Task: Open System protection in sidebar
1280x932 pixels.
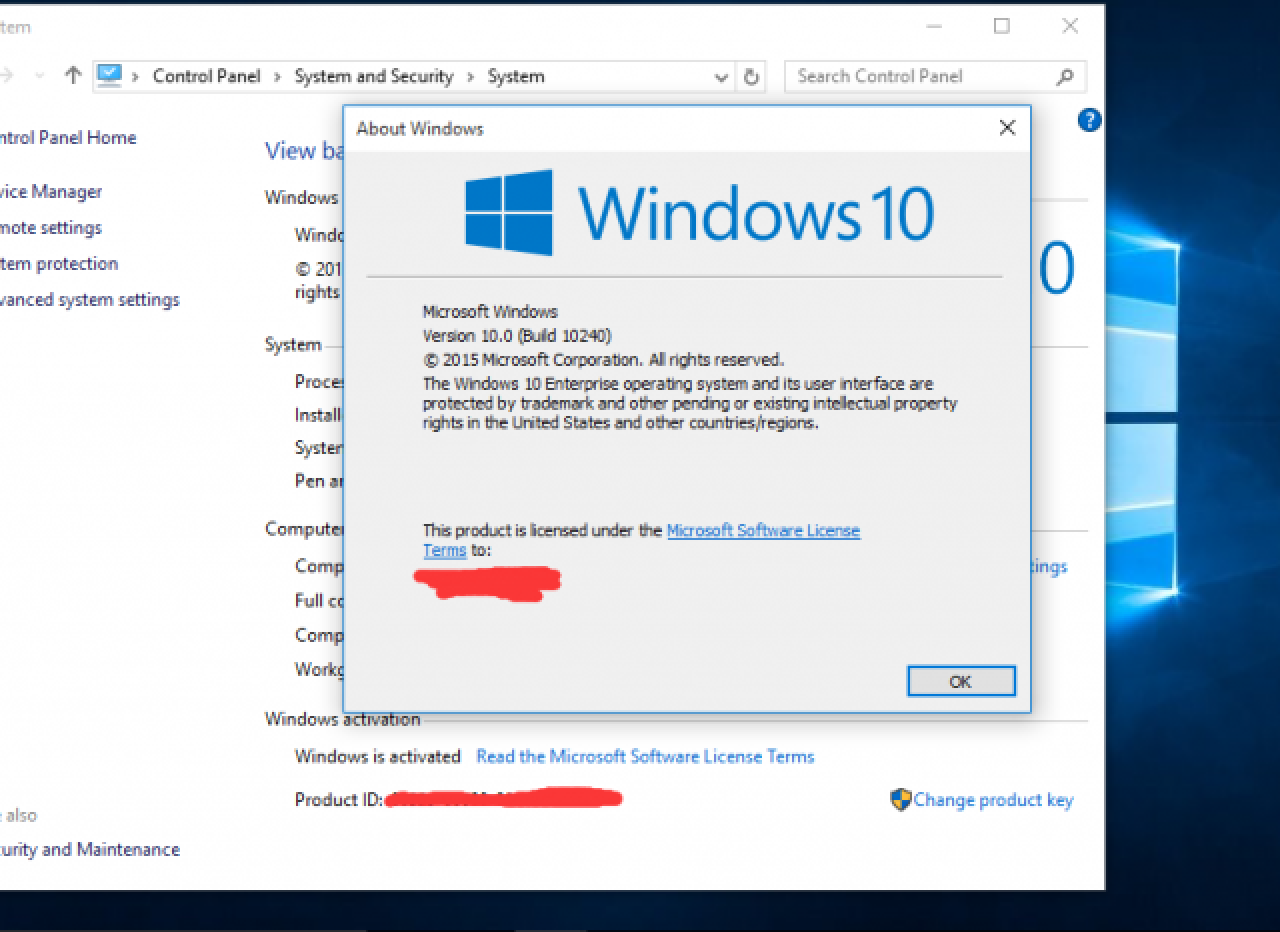Action: coord(58,264)
